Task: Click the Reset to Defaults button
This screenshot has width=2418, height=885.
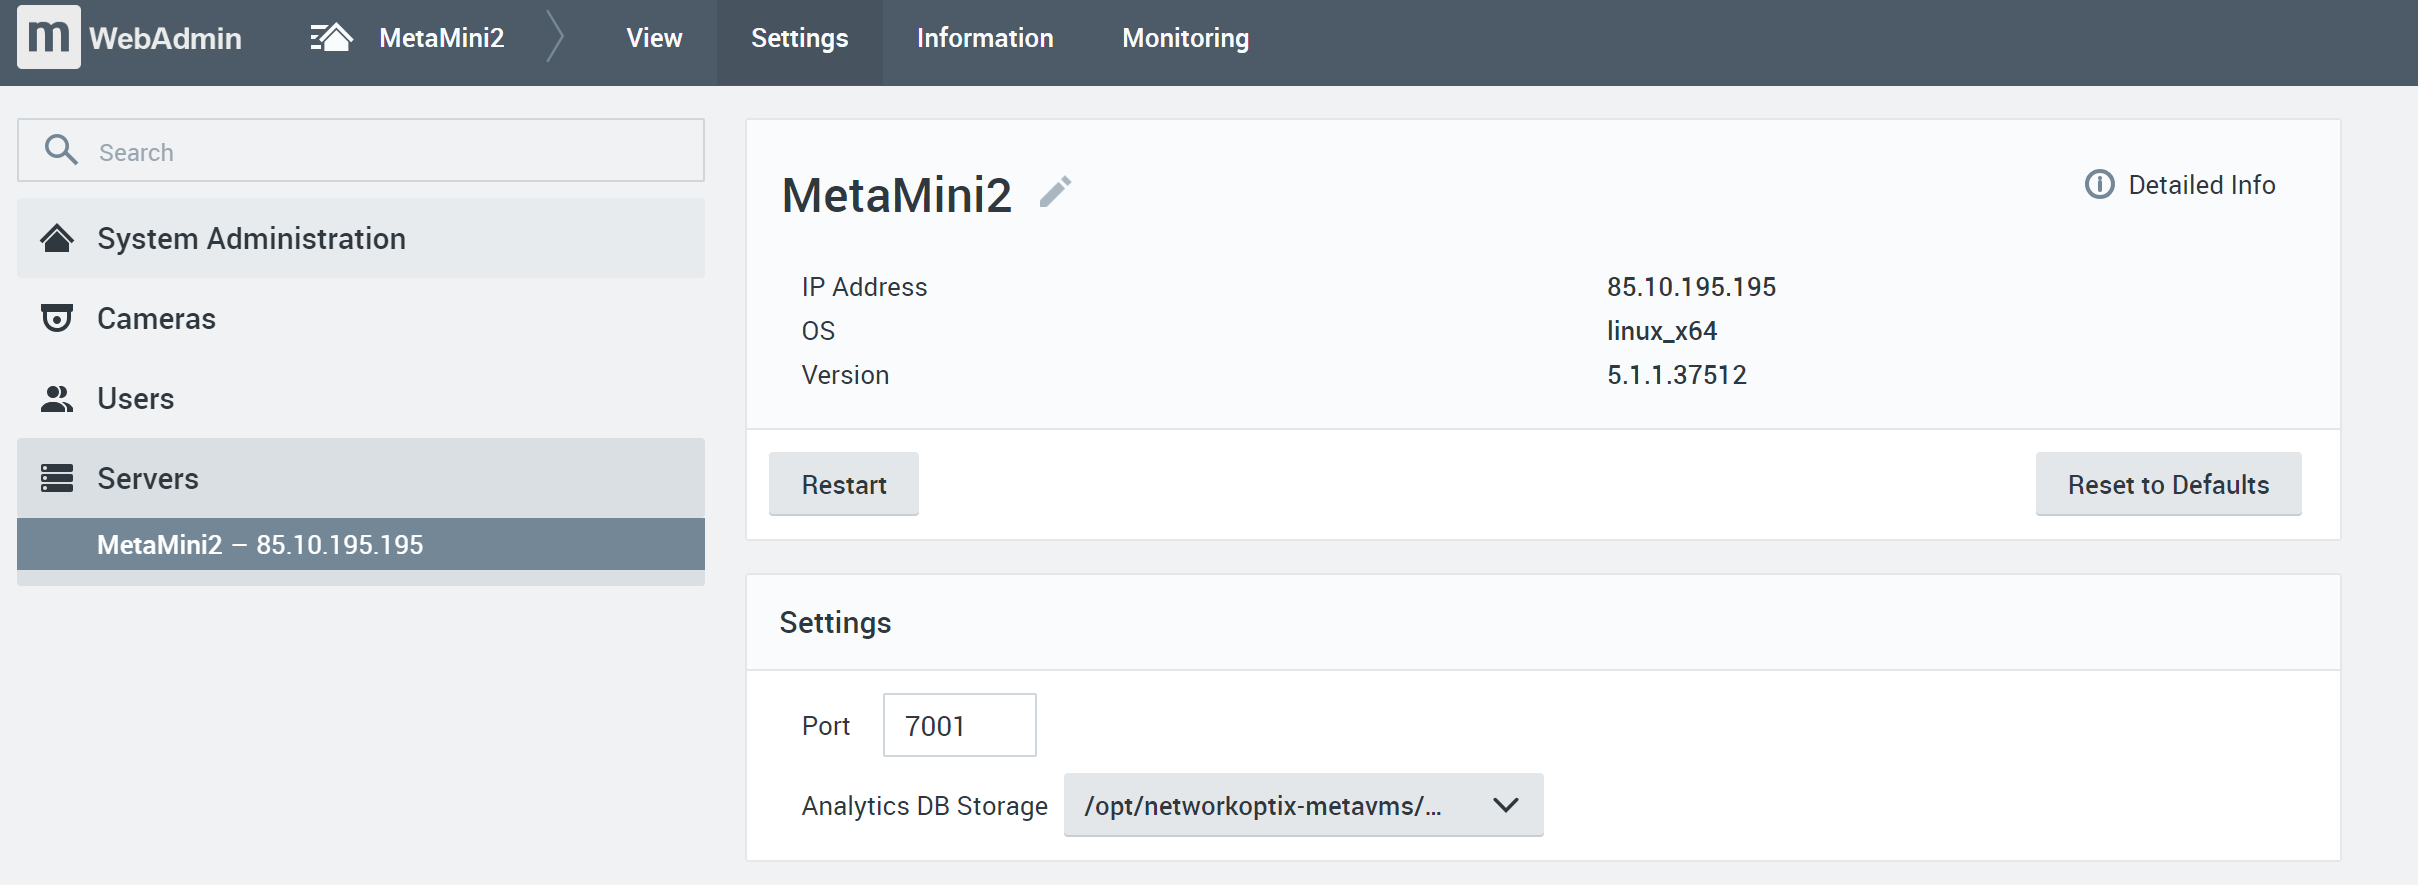Action: coord(2167,485)
